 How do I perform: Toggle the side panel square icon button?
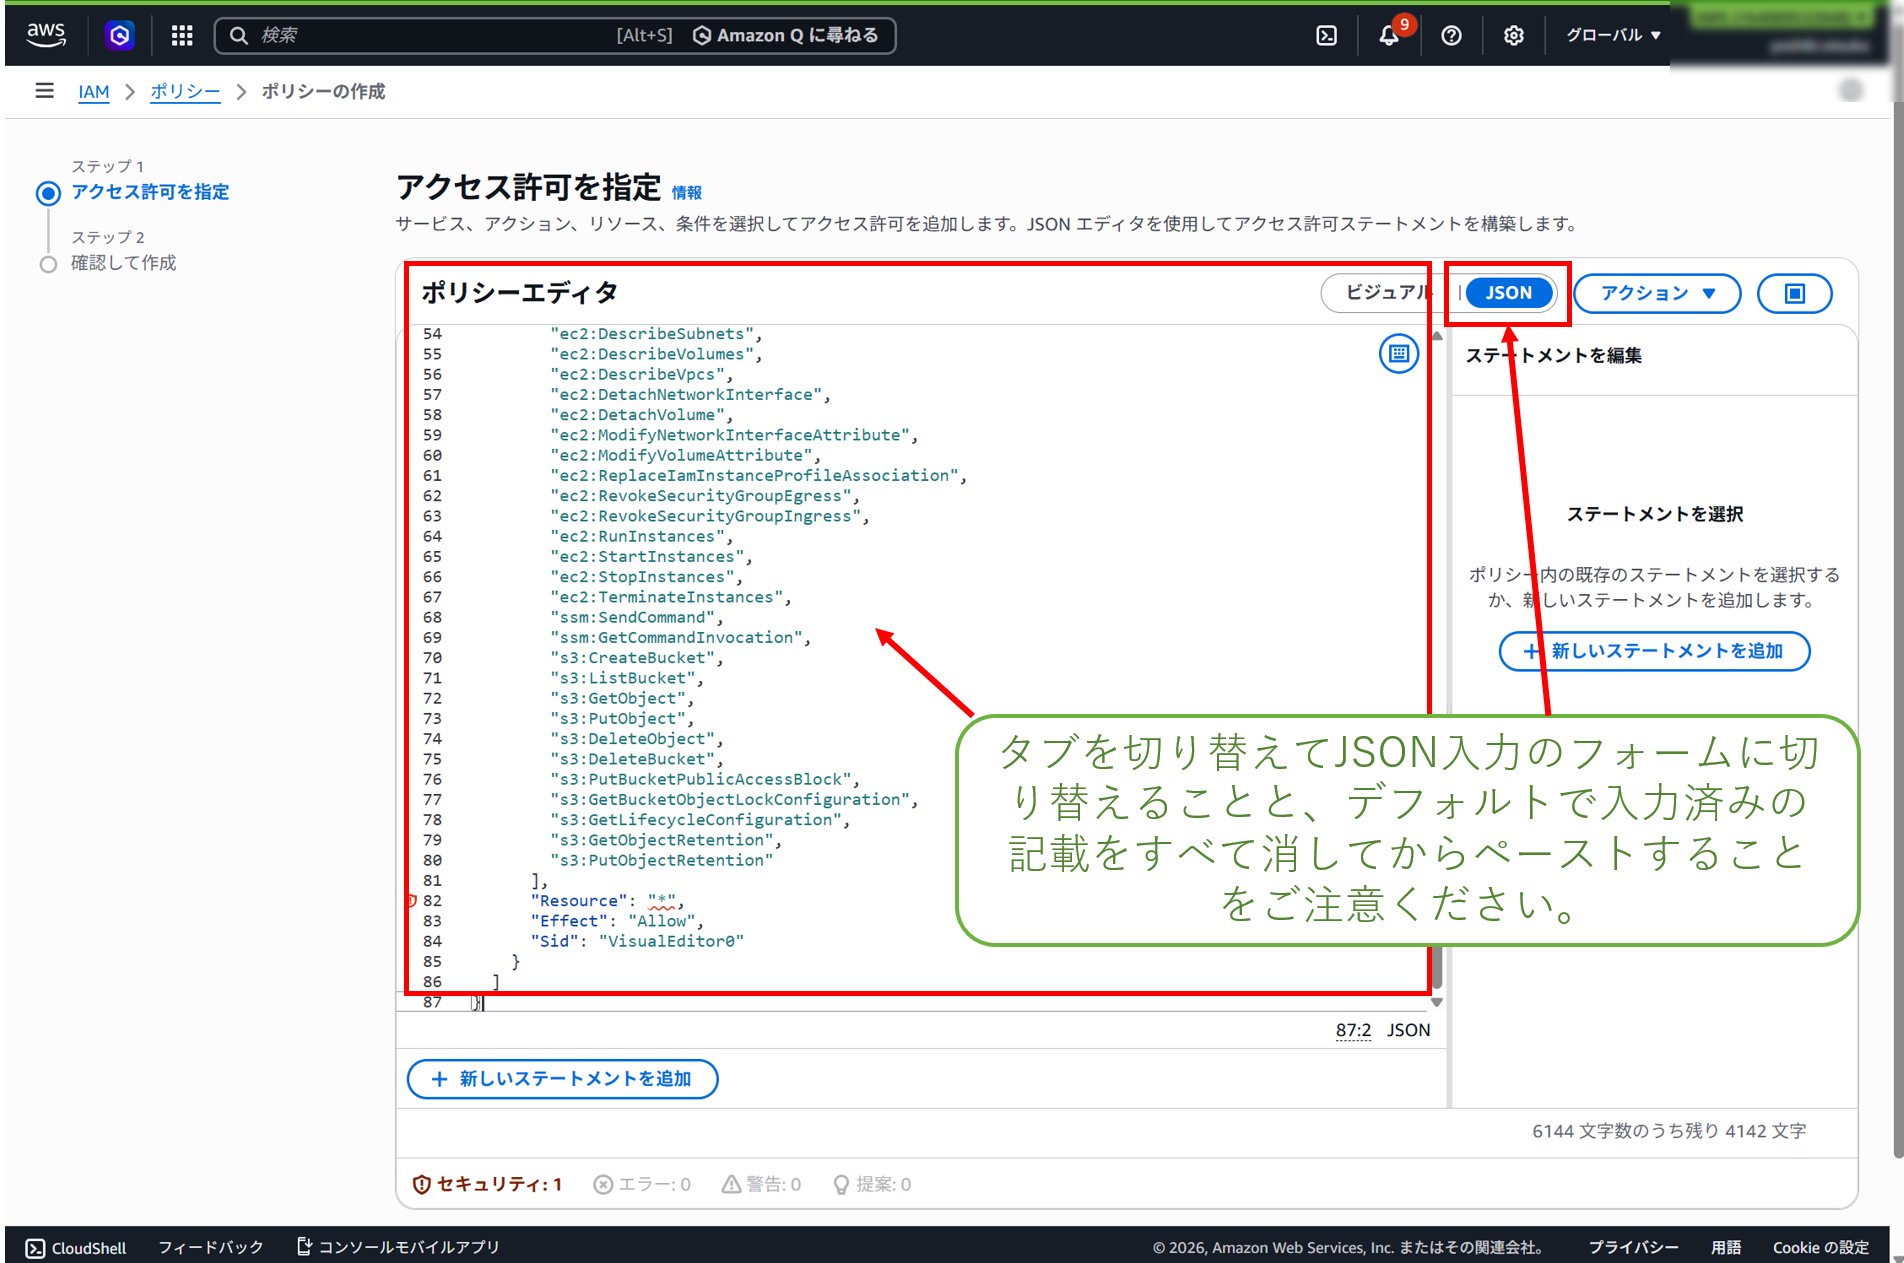point(1795,293)
